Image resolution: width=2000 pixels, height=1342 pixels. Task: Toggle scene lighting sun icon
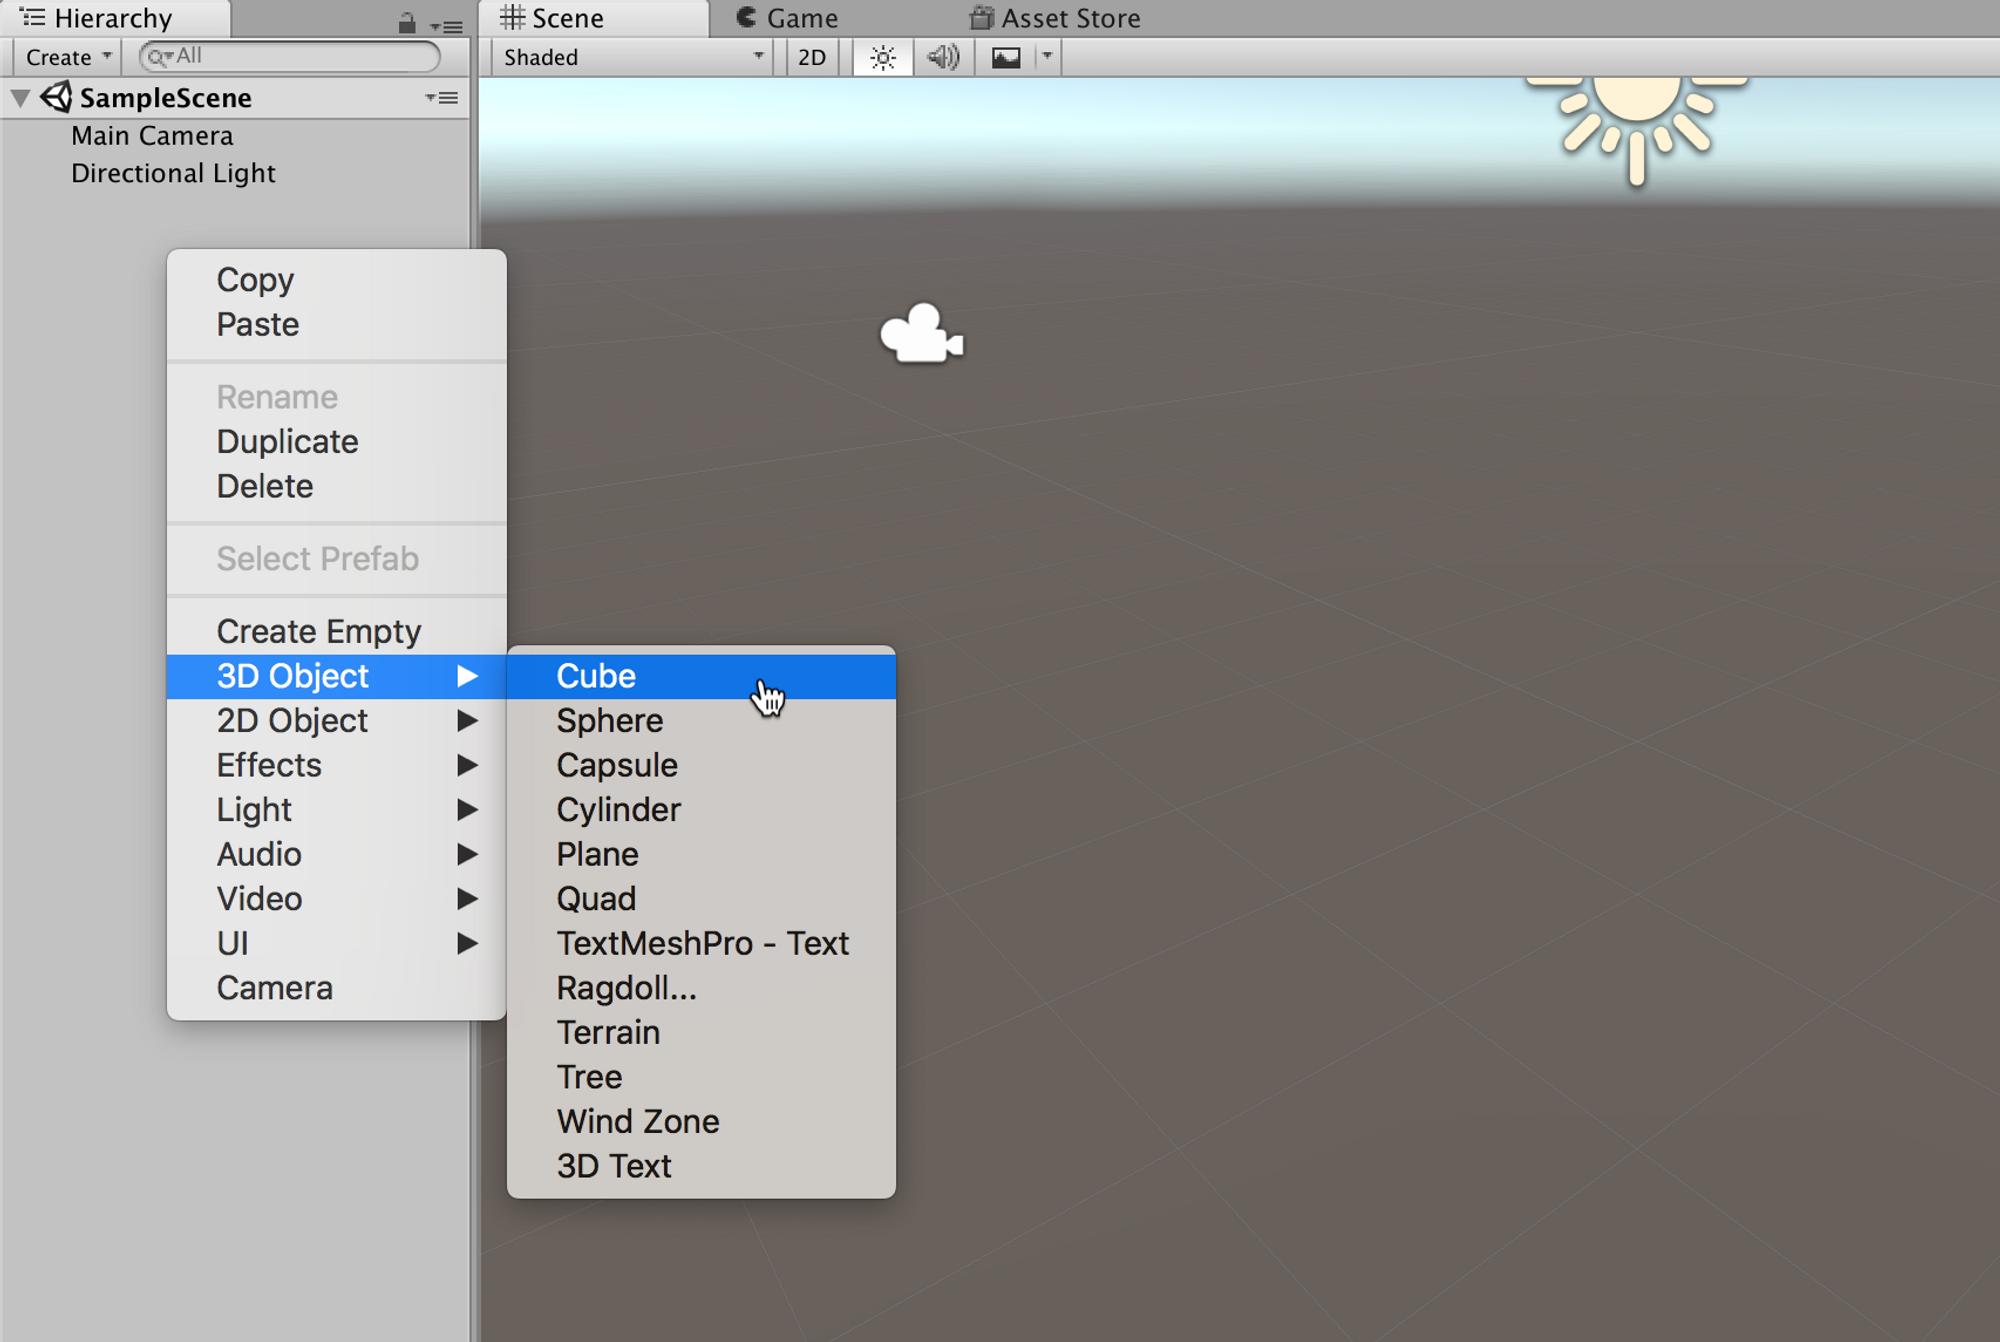click(x=882, y=57)
